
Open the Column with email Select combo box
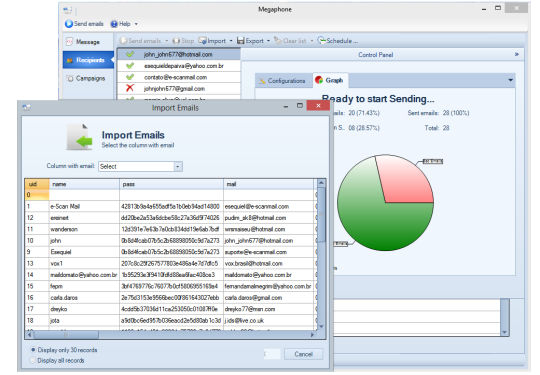pos(141,167)
